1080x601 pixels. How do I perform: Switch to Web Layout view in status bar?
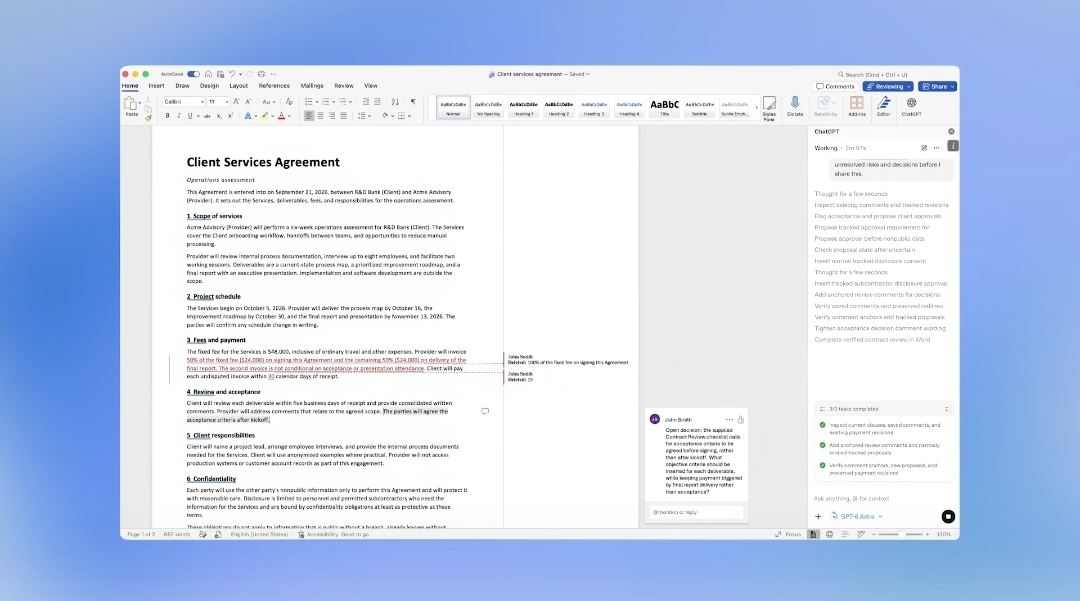(829, 534)
